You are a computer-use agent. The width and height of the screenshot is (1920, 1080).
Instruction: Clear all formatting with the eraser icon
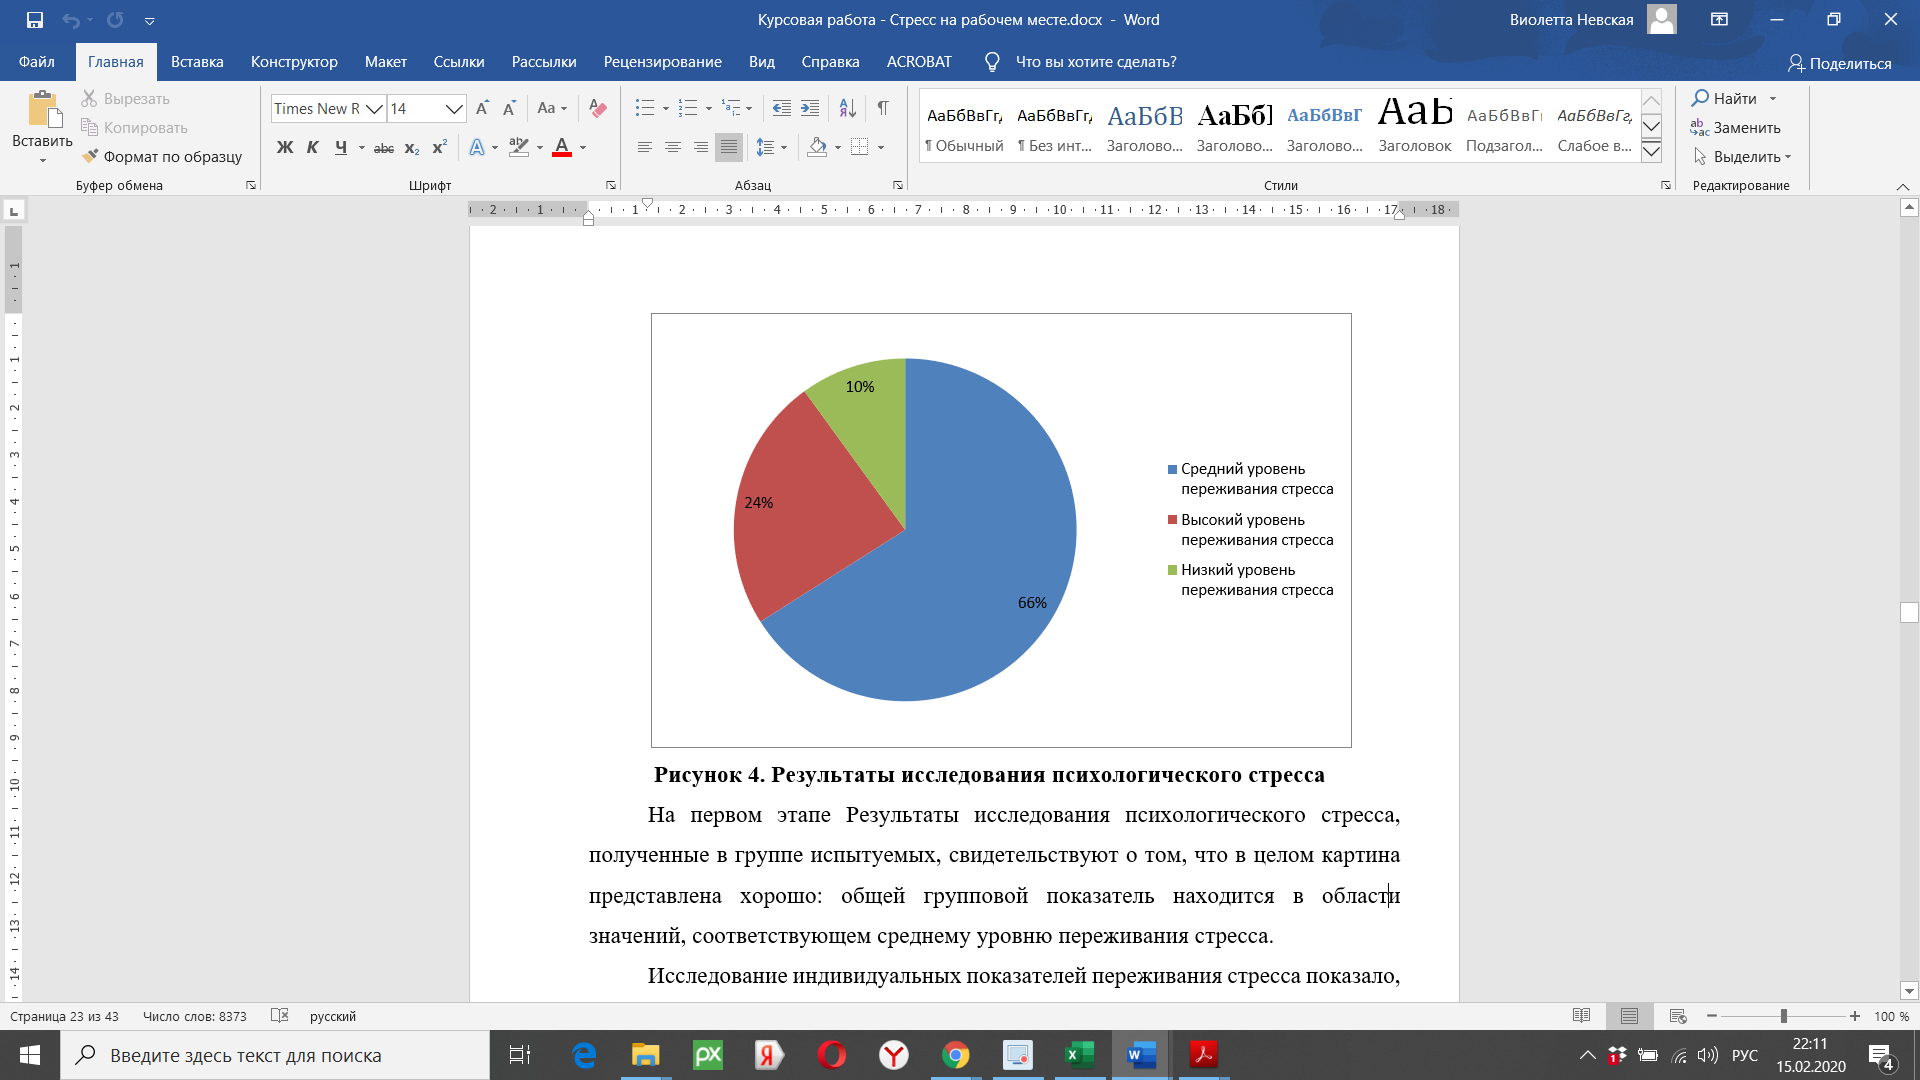point(598,108)
